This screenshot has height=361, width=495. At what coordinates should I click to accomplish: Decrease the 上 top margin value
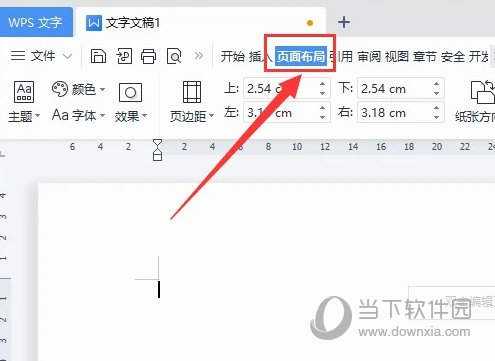pos(322,93)
